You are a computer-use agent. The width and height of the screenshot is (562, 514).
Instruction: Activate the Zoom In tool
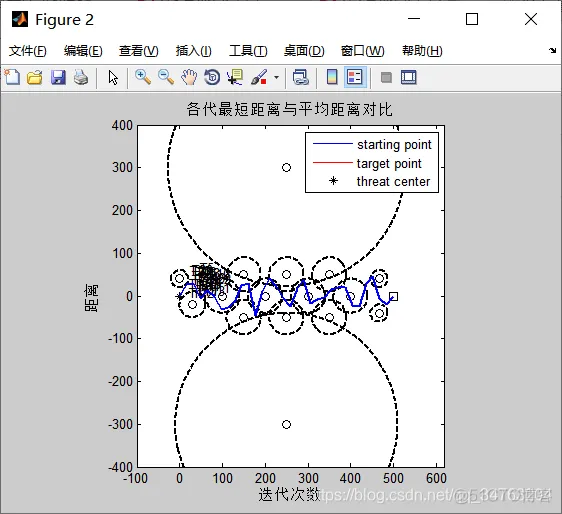pyautogui.click(x=143, y=77)
